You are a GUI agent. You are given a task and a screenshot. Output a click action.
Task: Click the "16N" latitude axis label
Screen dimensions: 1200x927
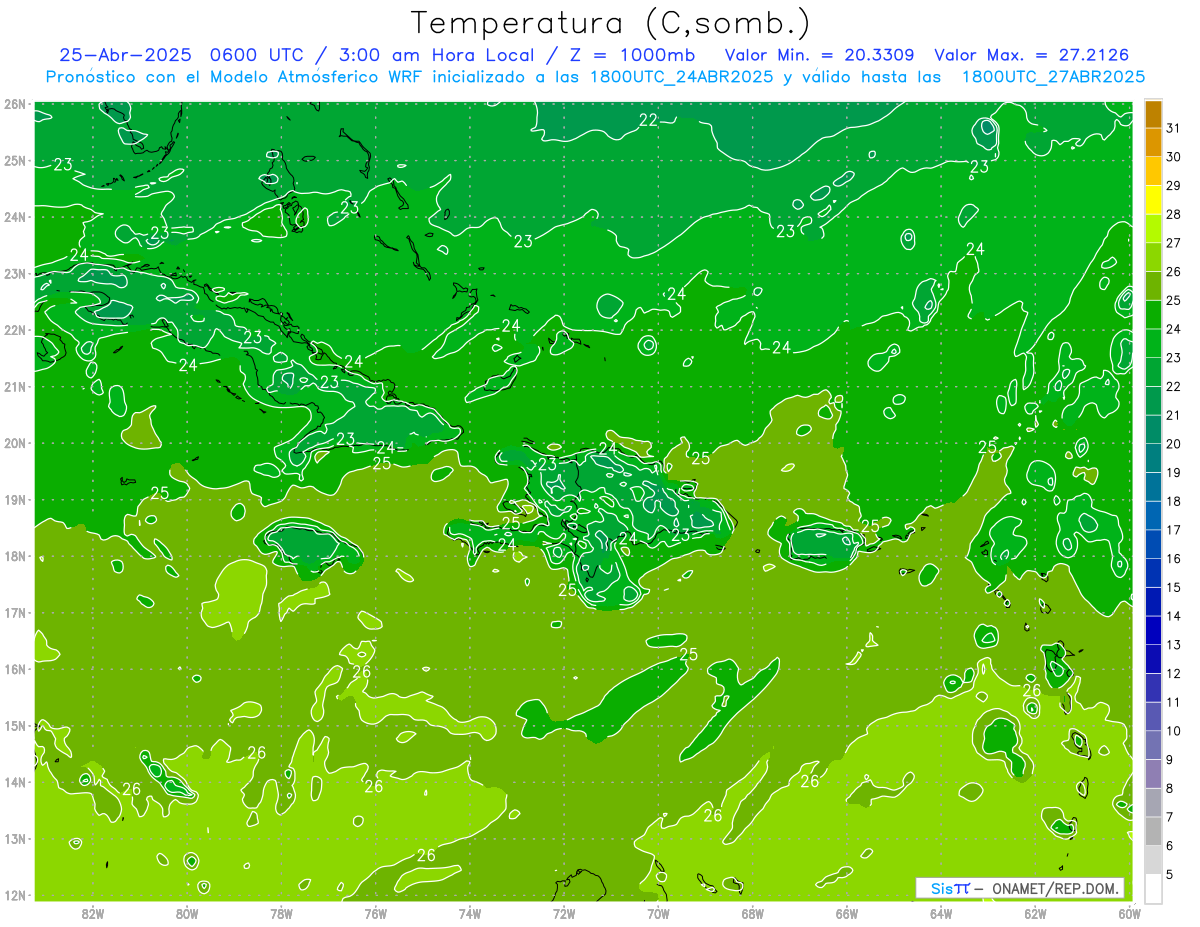click(x=15, y=669)
